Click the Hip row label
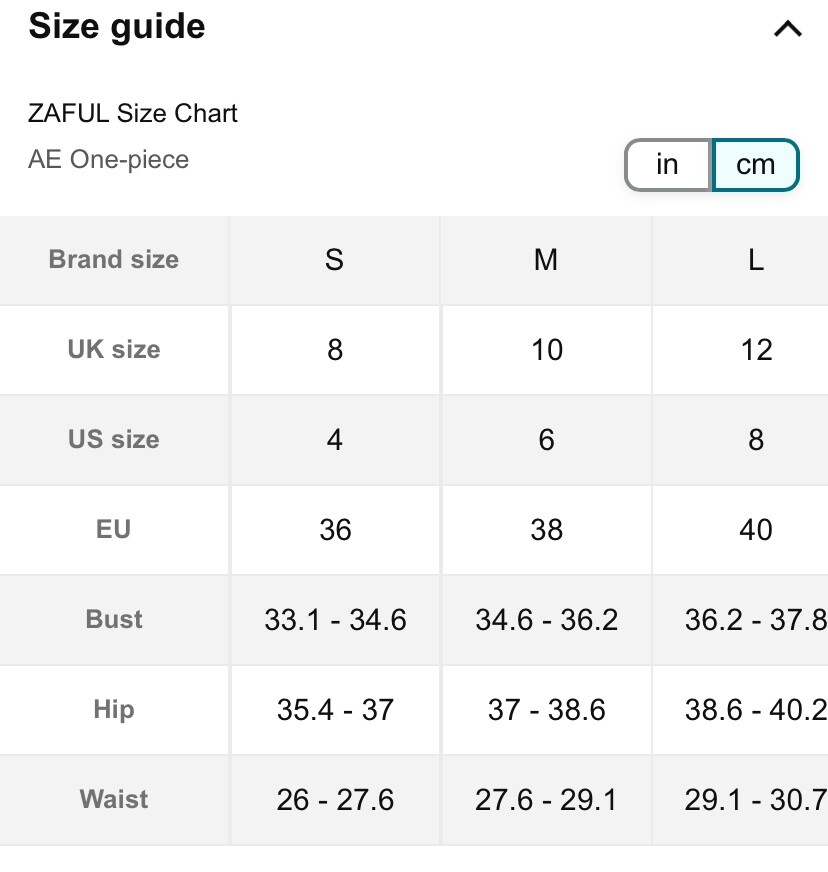The image size is (828, 872). coord(114,710)
